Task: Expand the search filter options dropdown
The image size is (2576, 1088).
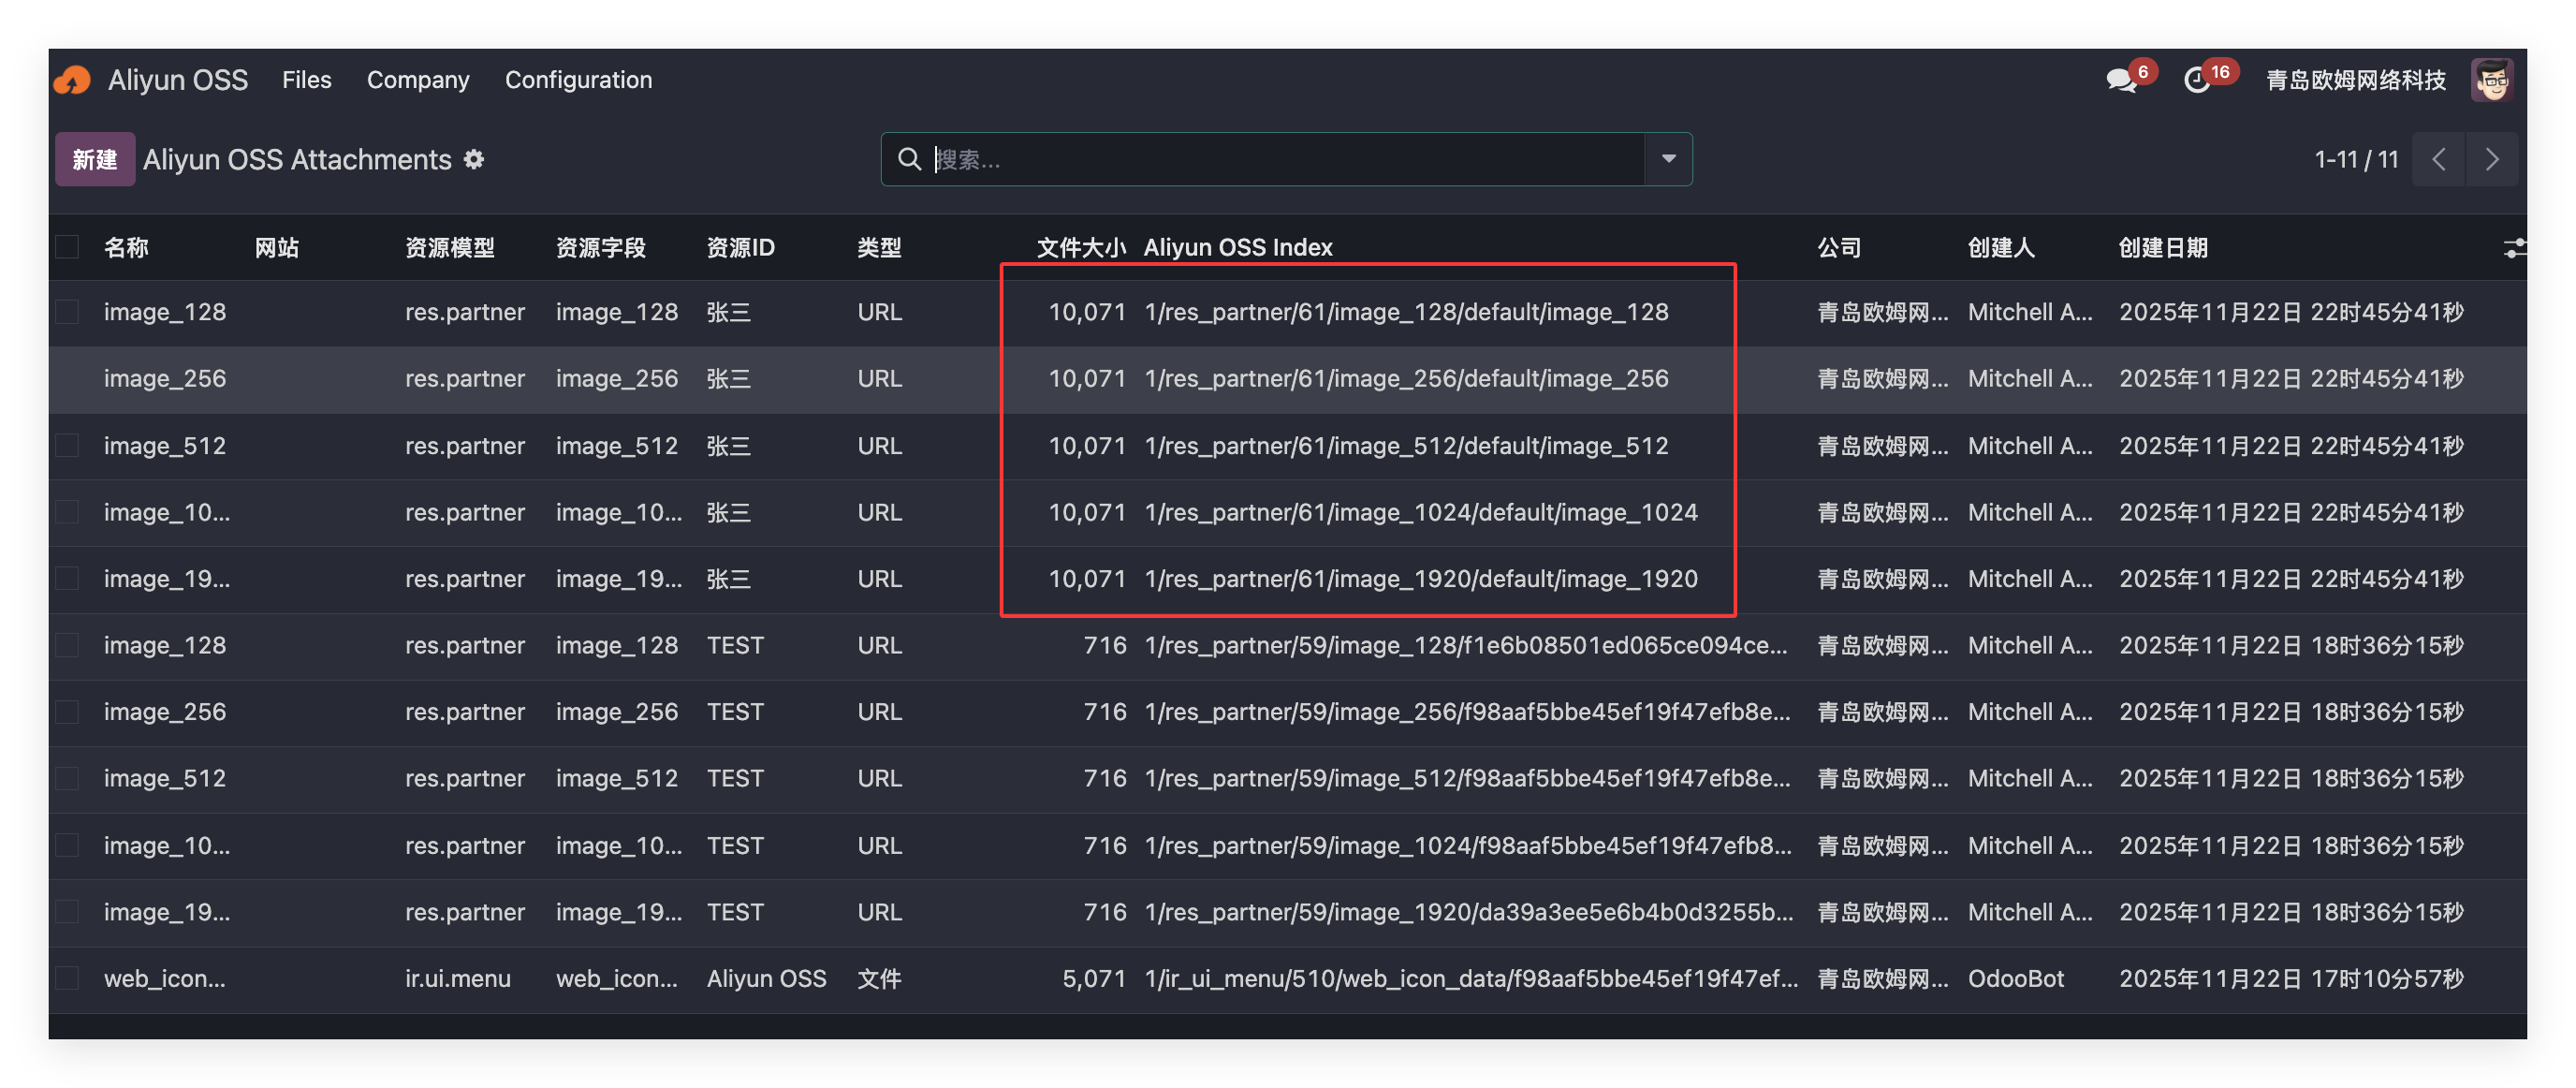Action: pyautogui.click(x=1668, y=159)
